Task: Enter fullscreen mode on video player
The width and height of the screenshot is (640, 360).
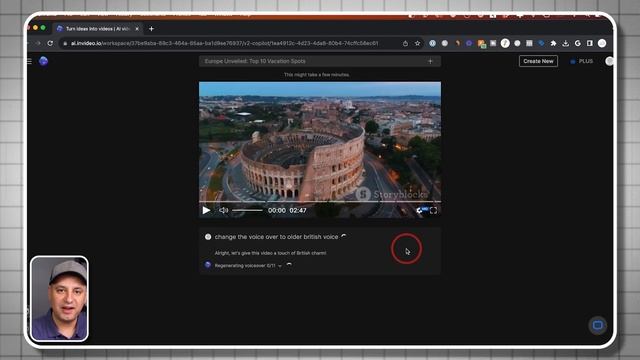Action: click(x=433, y=210)
